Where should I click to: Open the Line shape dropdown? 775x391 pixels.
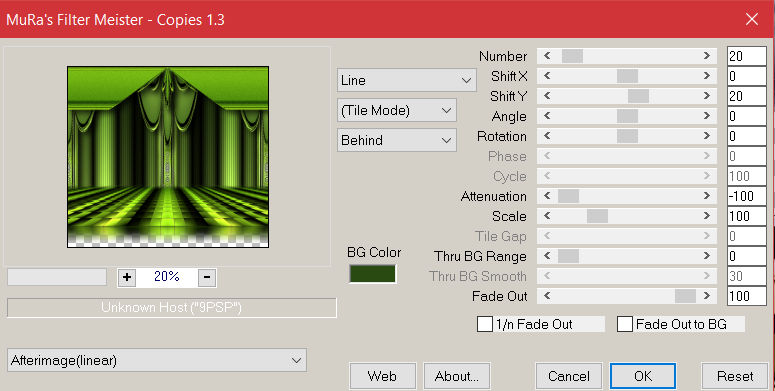[407, 80]
